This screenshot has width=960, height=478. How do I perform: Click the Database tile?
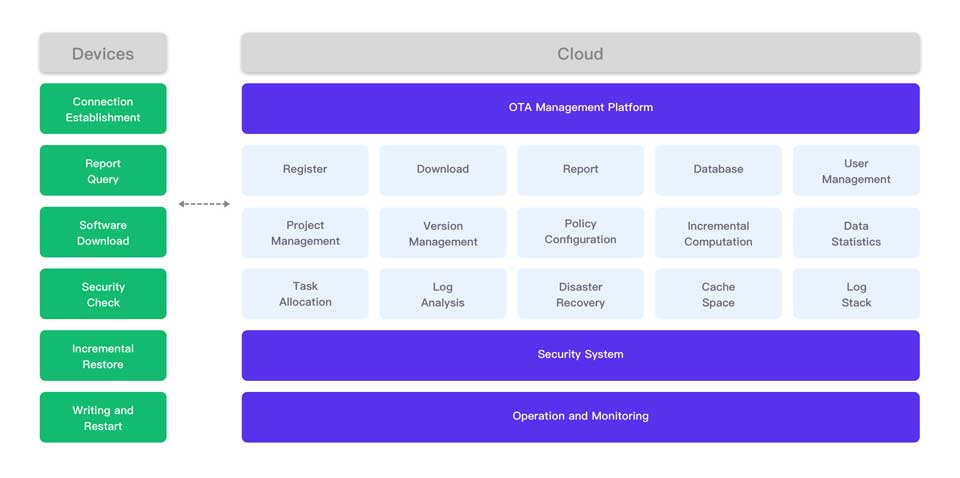point(718,170)
